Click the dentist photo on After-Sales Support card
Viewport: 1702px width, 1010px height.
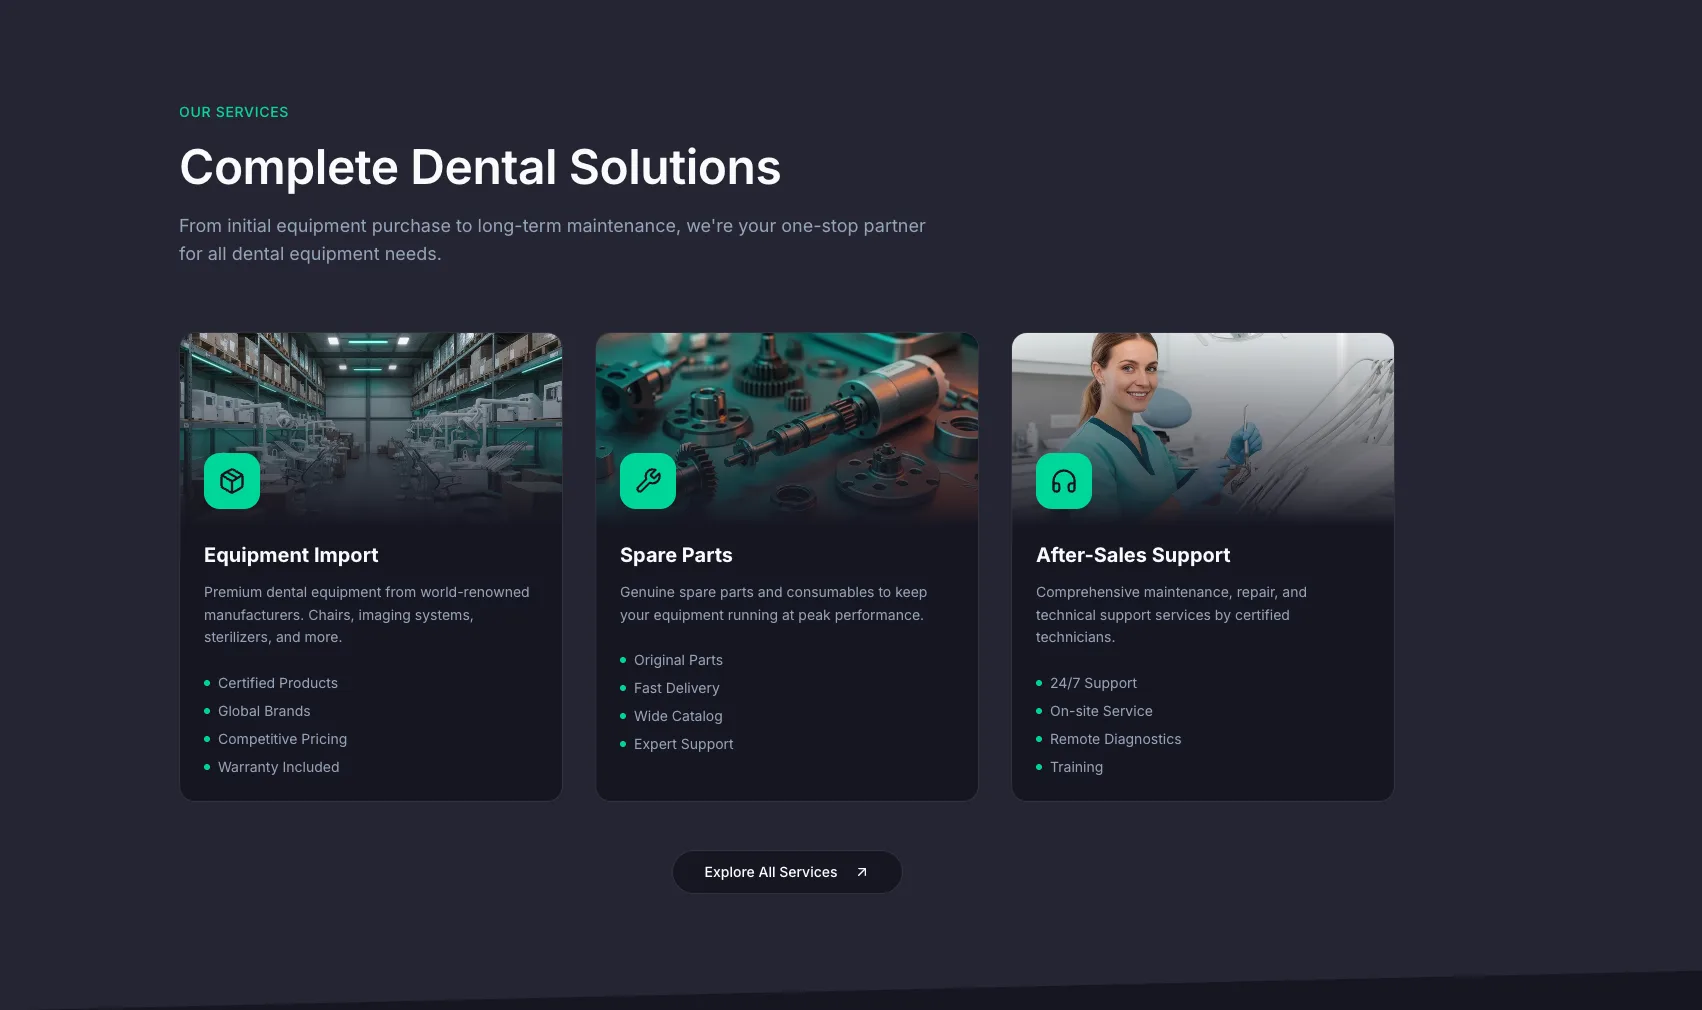[1203, 429]
